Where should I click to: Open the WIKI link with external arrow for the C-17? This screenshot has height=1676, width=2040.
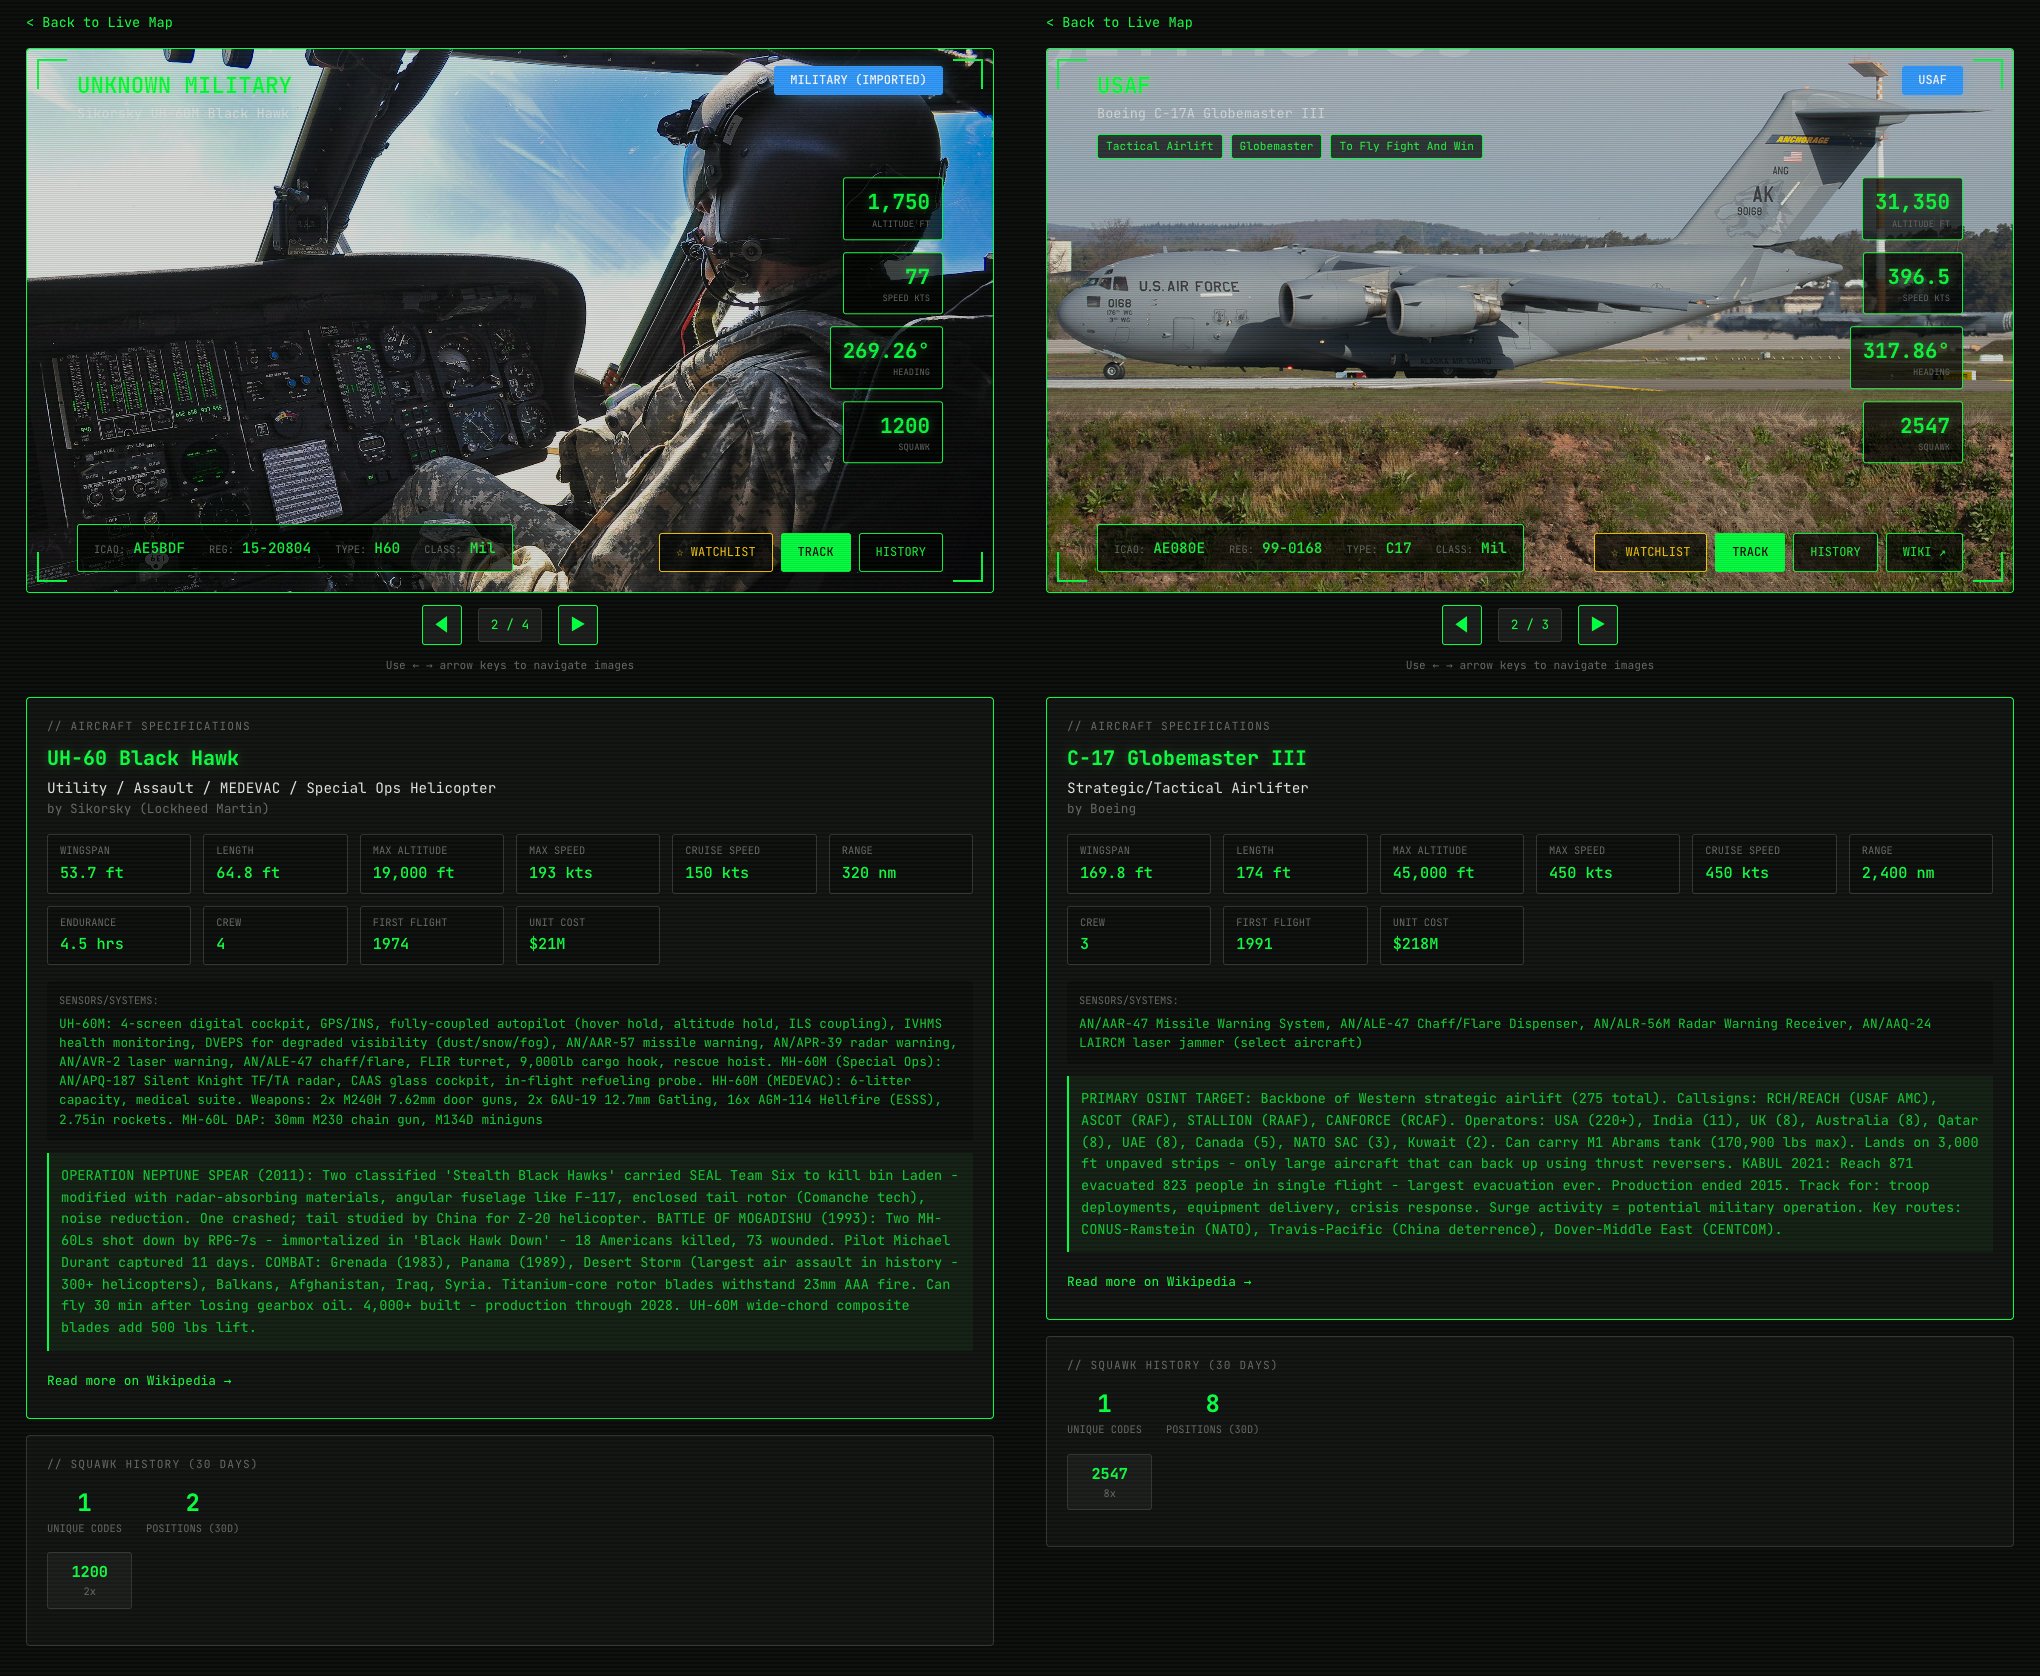click(x=1924, y=551)
